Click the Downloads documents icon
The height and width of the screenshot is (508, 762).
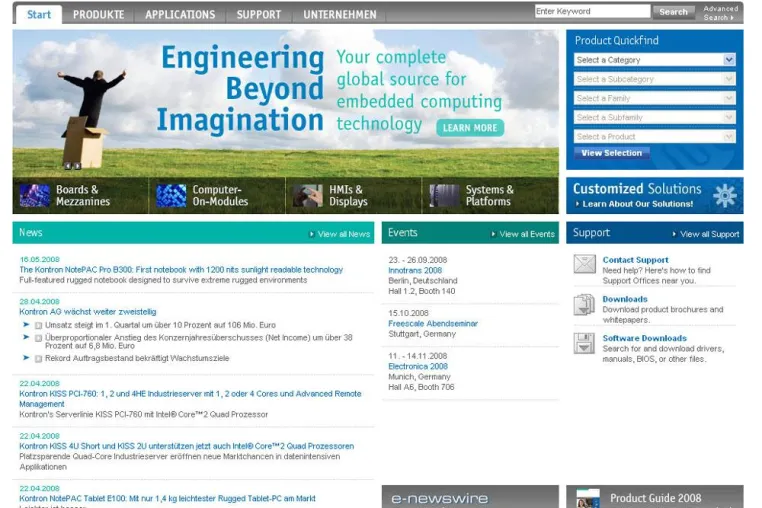tap(584, 305)
